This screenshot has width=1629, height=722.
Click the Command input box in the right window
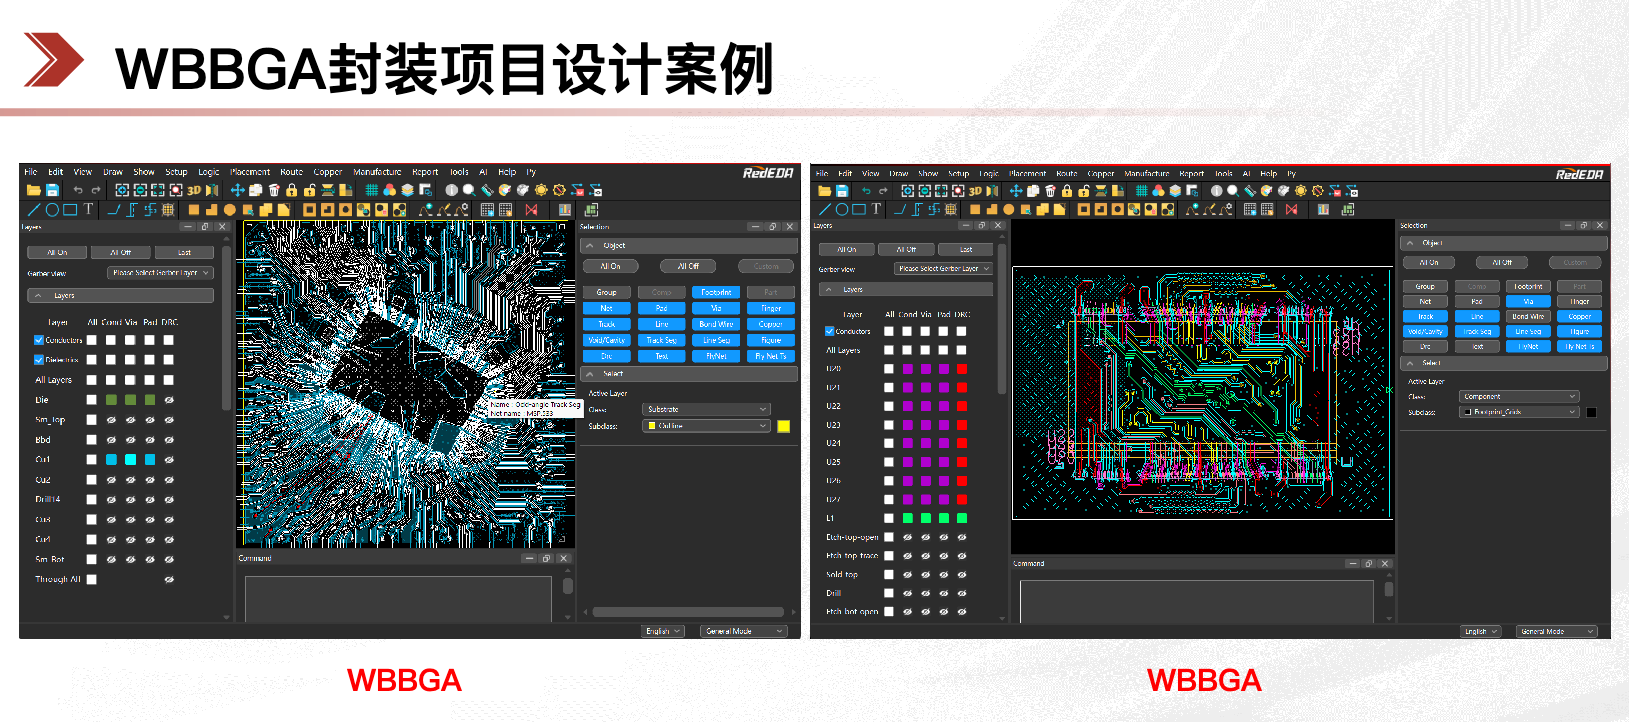[1198, 601]
